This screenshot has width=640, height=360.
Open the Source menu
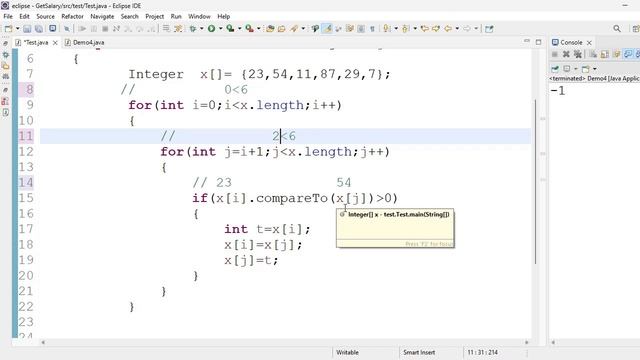click(45, 16)
